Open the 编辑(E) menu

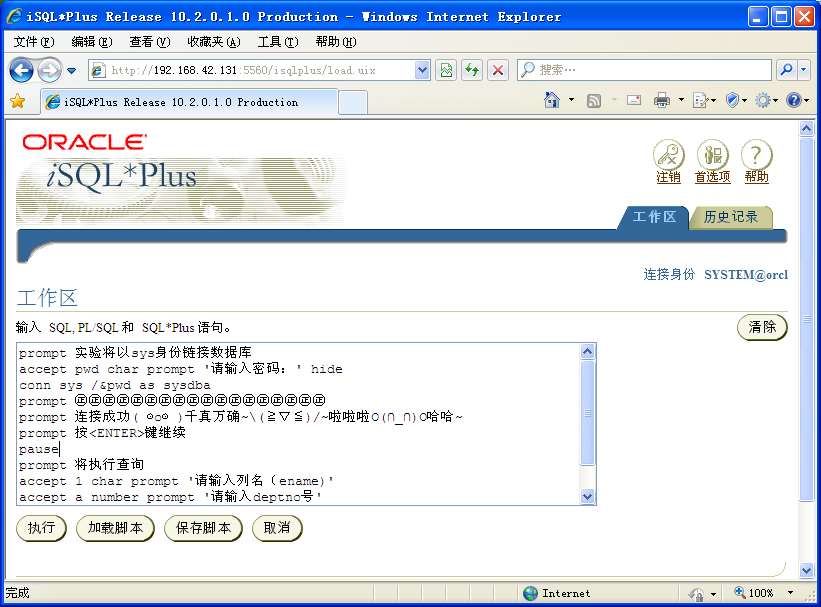click(92, 42)
